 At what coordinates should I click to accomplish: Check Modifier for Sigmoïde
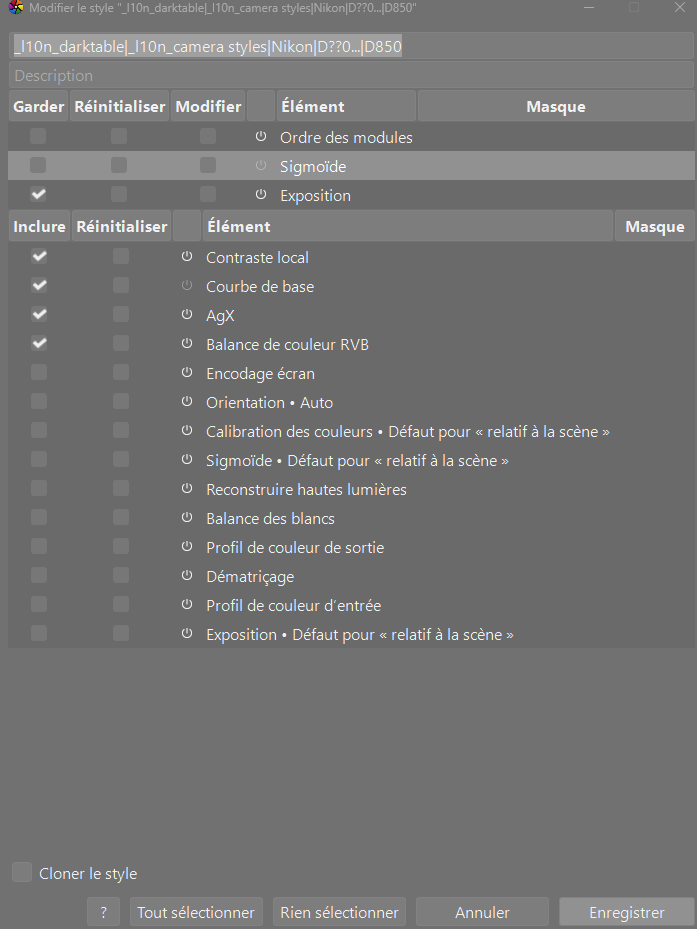point(208,165)
